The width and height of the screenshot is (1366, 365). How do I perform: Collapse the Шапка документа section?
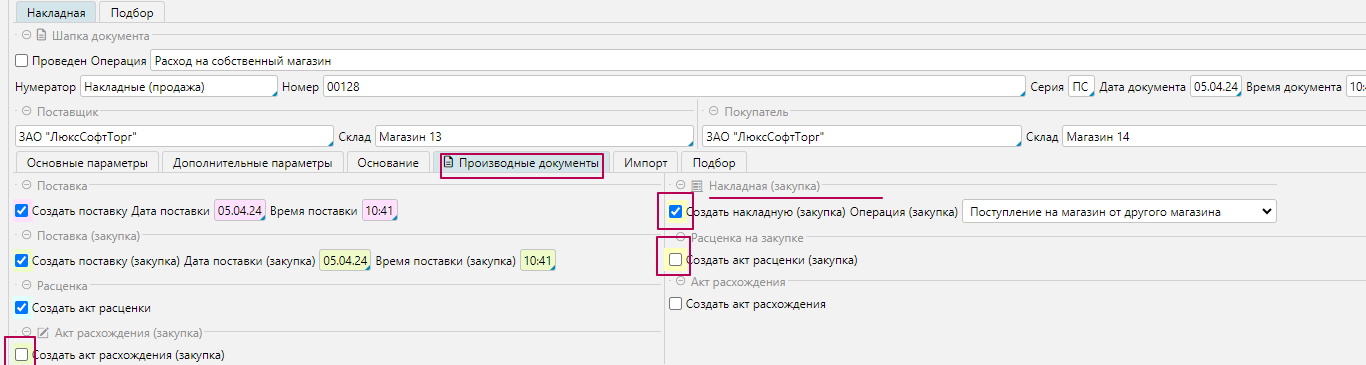pos(26,36)
